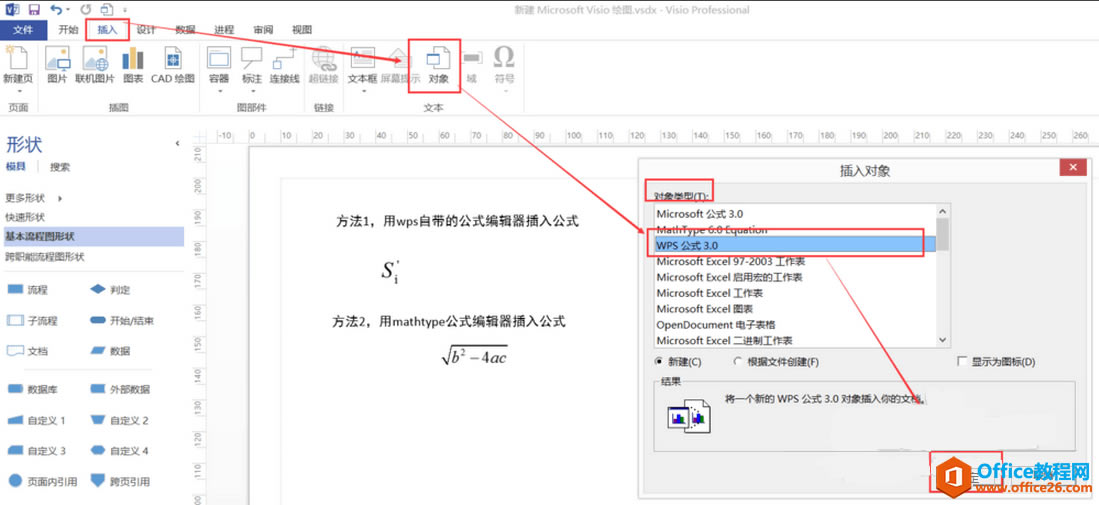Expand the 新建页 dropdown arrow

[19, 90]
